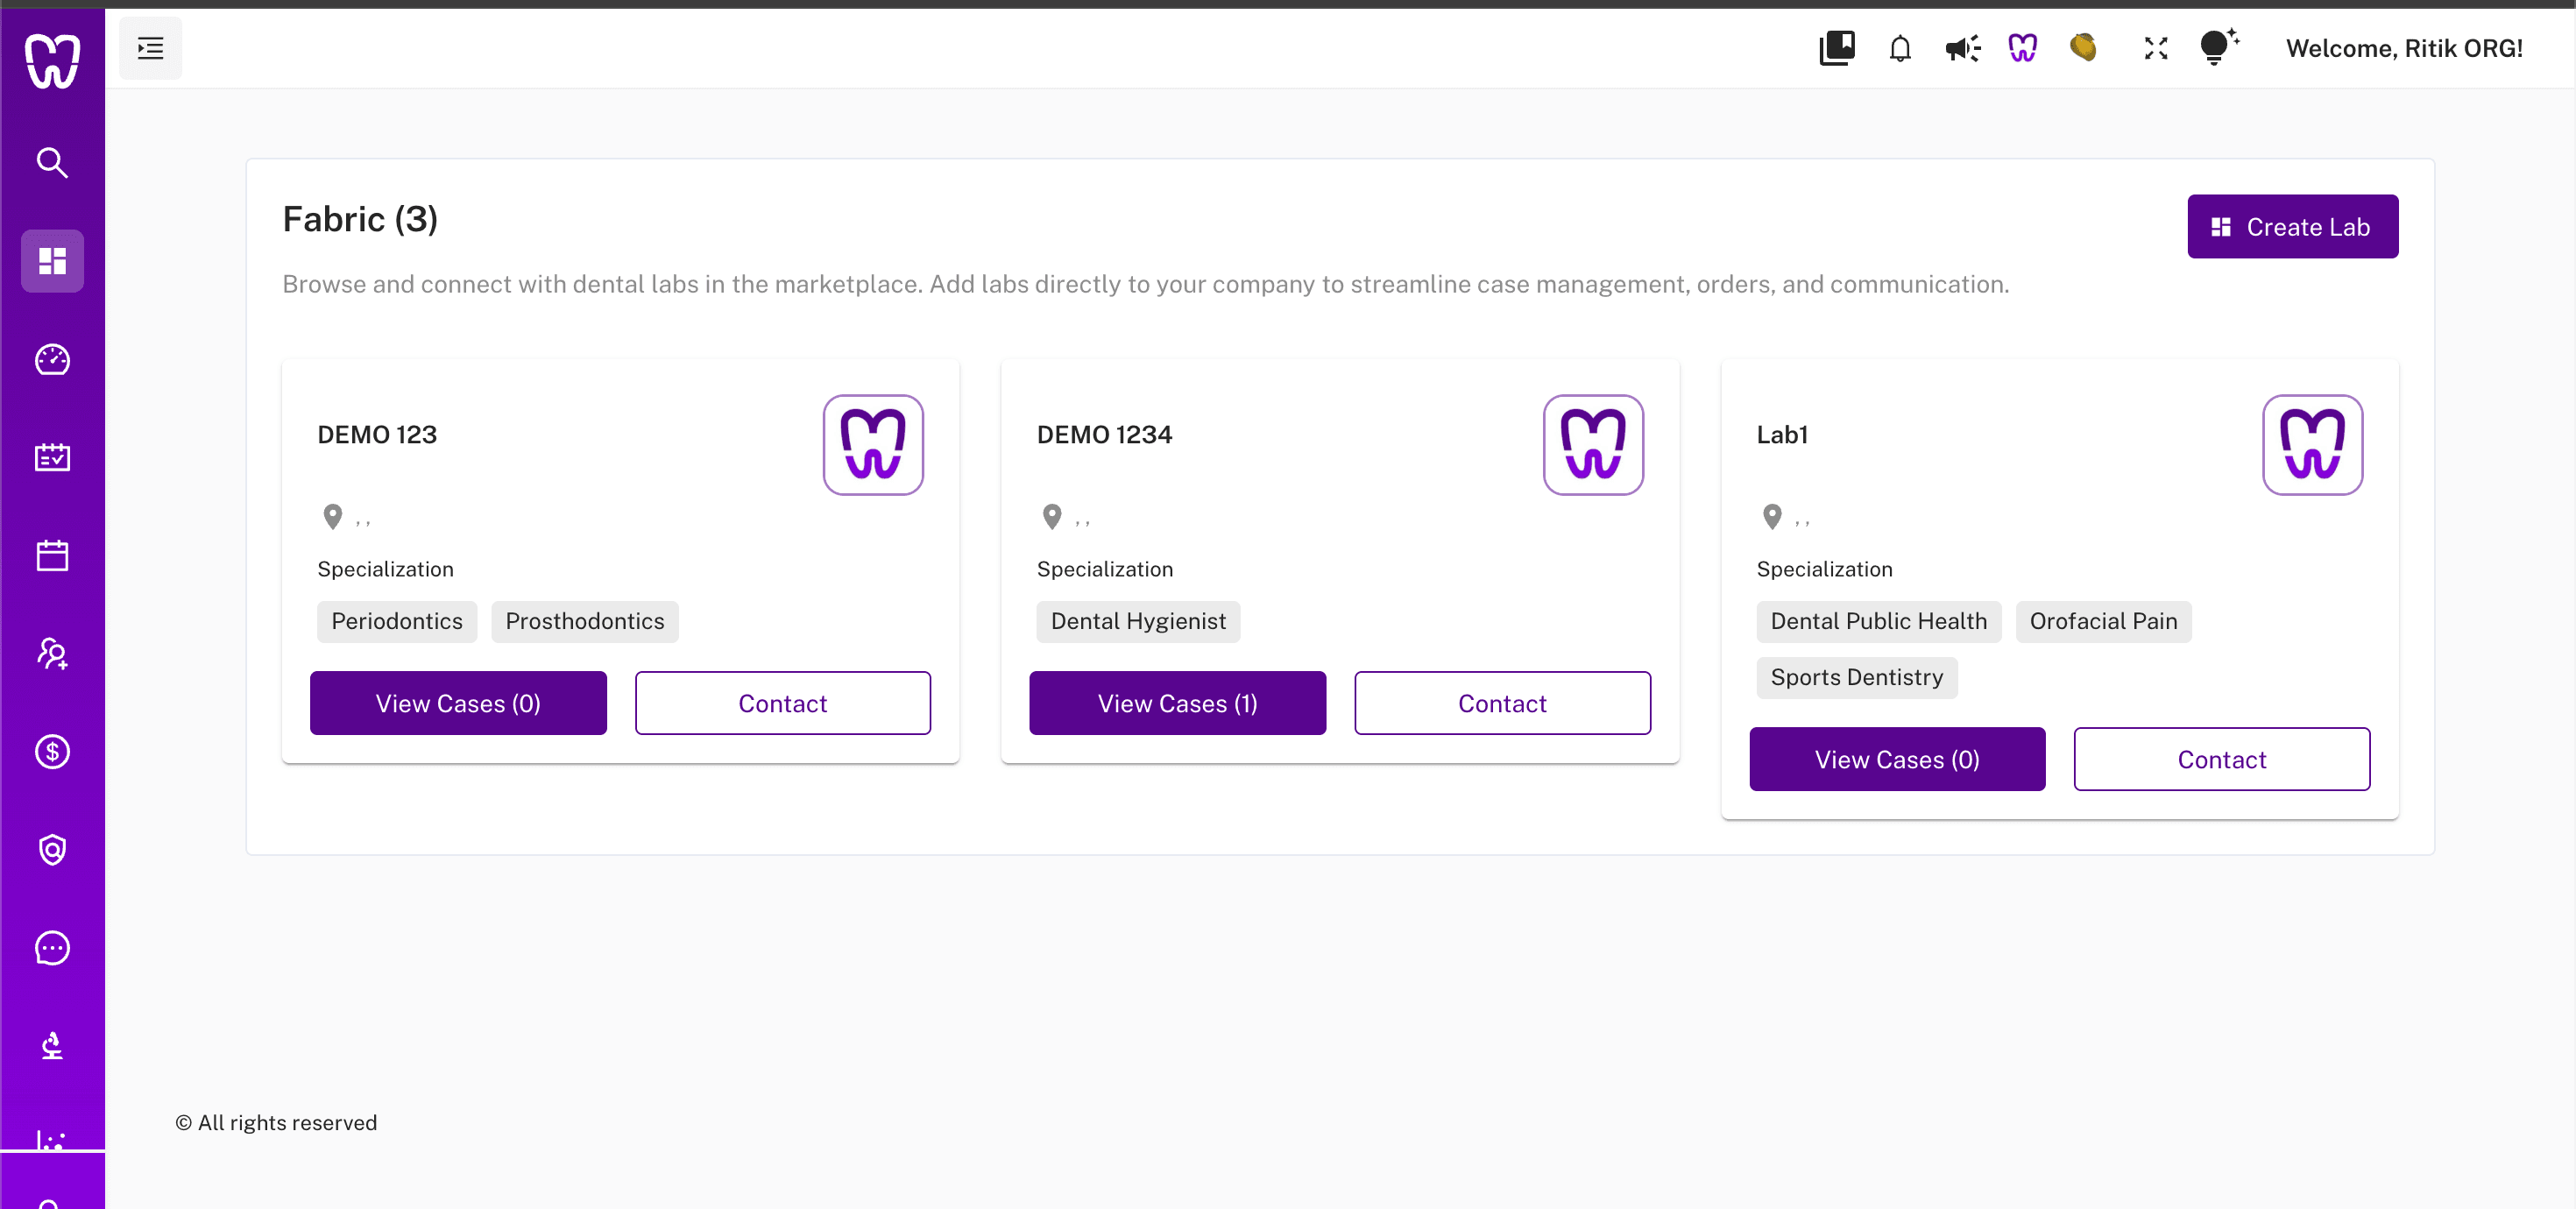Click the tooth logo in sidebar top

coord(52,61)
